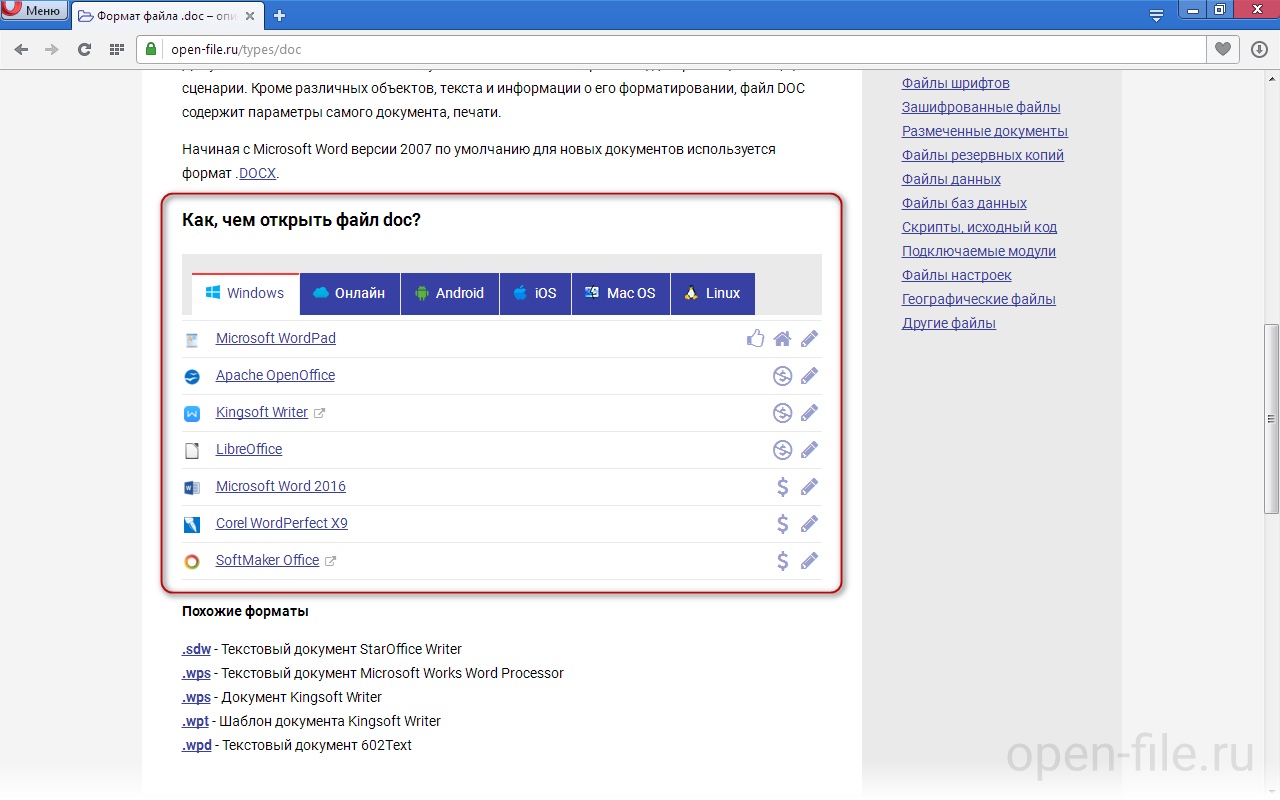Click the pencil icon for WordPad

click(x=809, y=338)
